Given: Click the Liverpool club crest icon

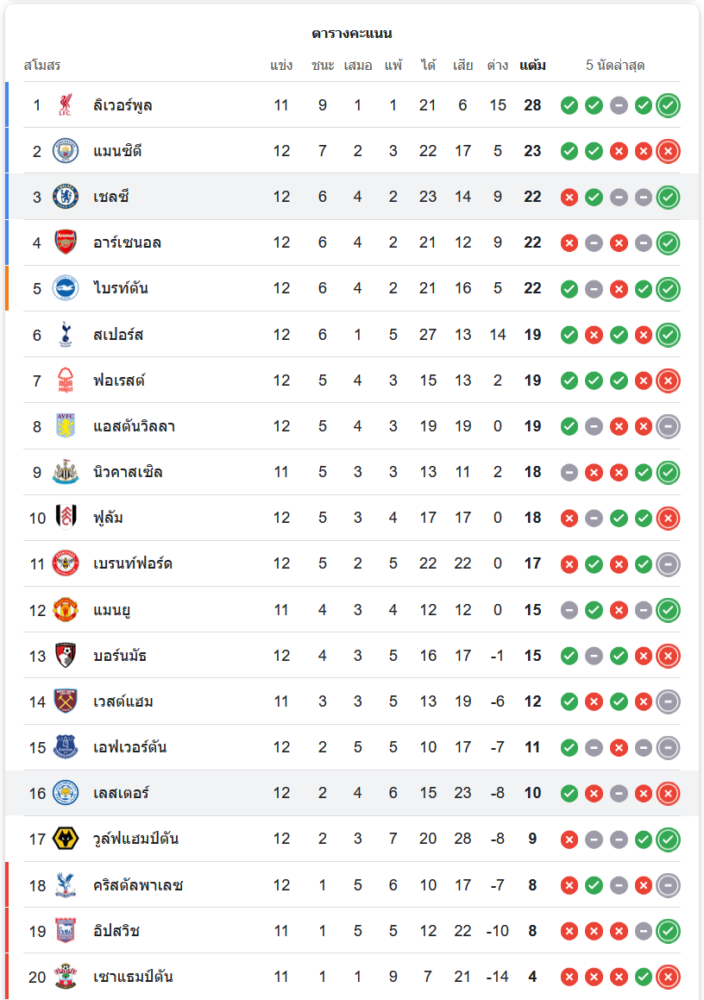Looking at the screenshot, I should click(65, 105).
